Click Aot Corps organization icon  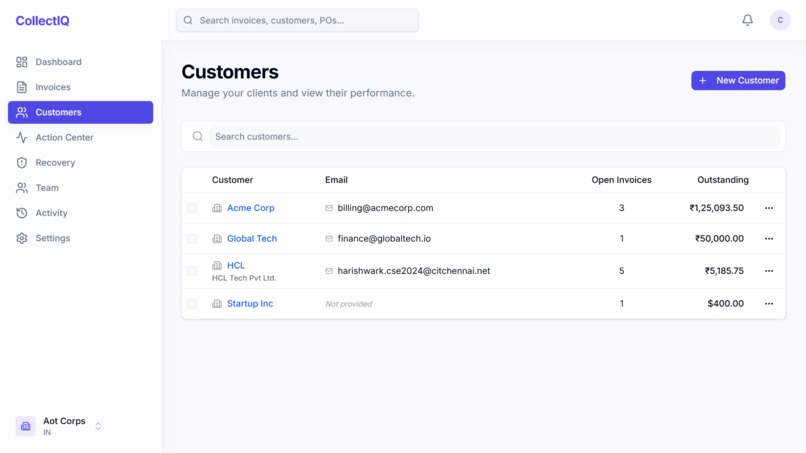25,426
